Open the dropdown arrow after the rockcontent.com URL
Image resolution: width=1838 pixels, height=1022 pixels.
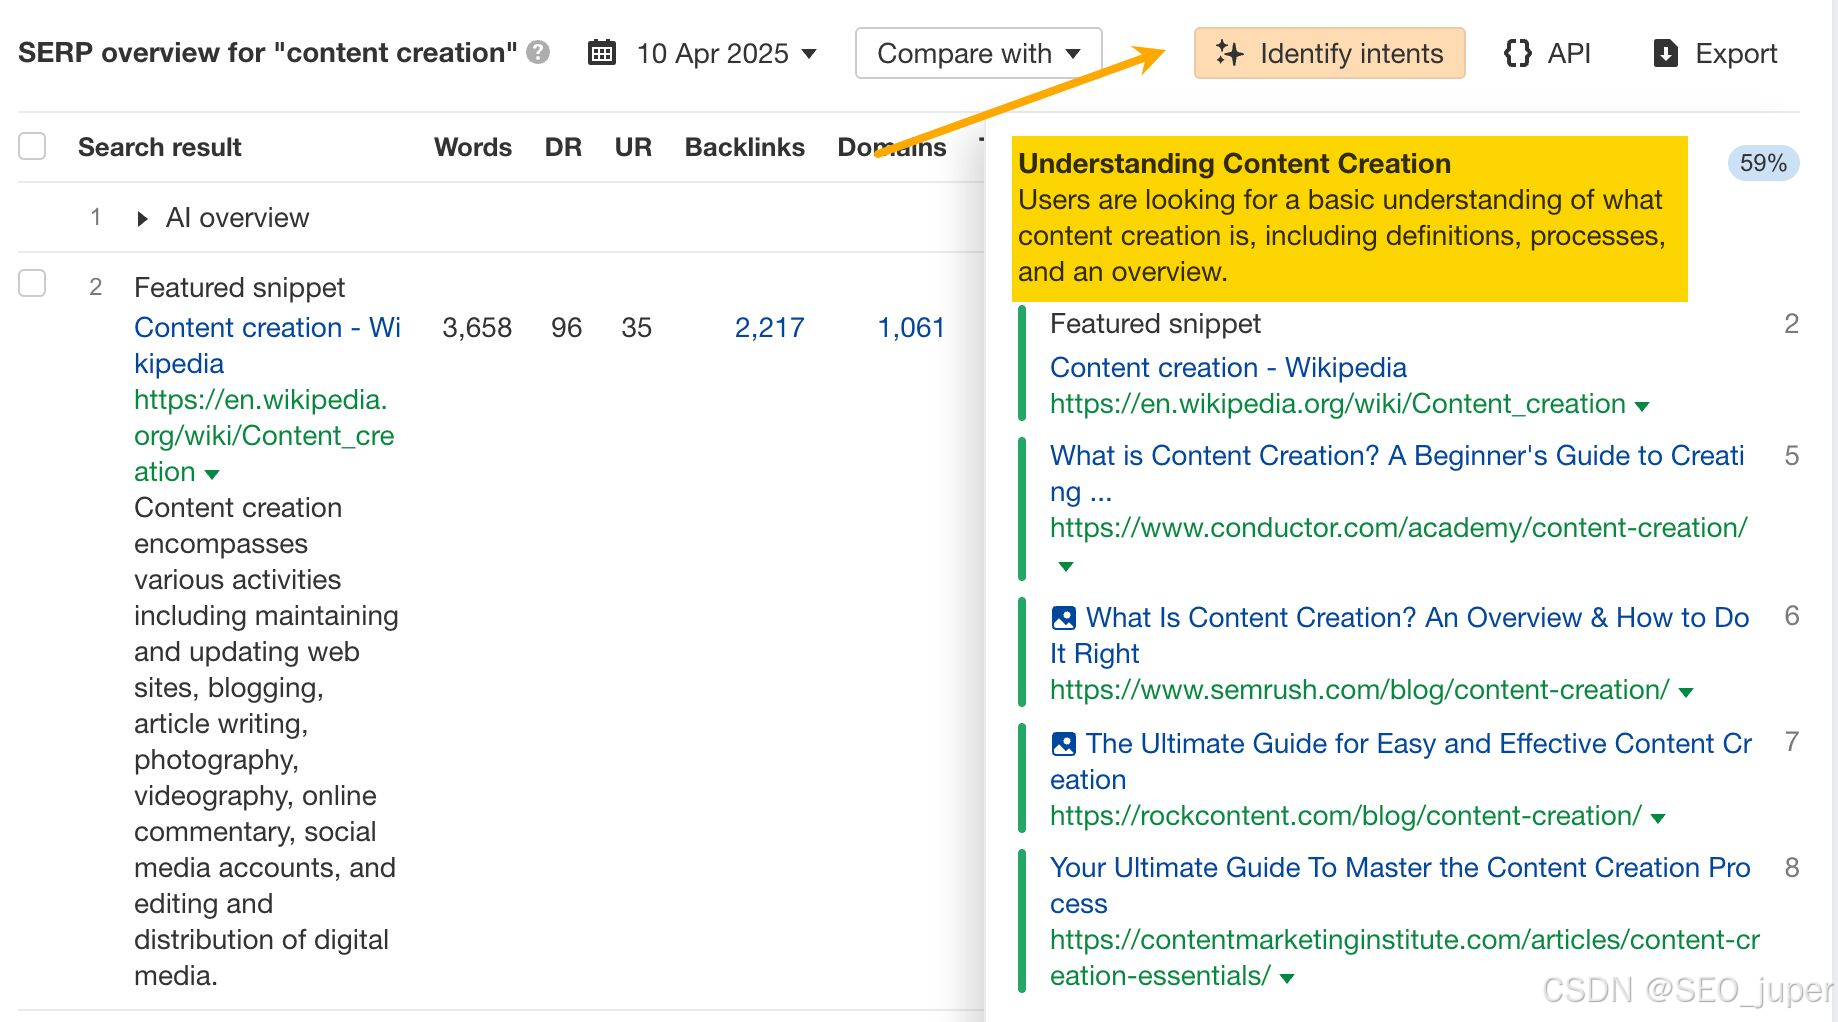coord(1658,818)
